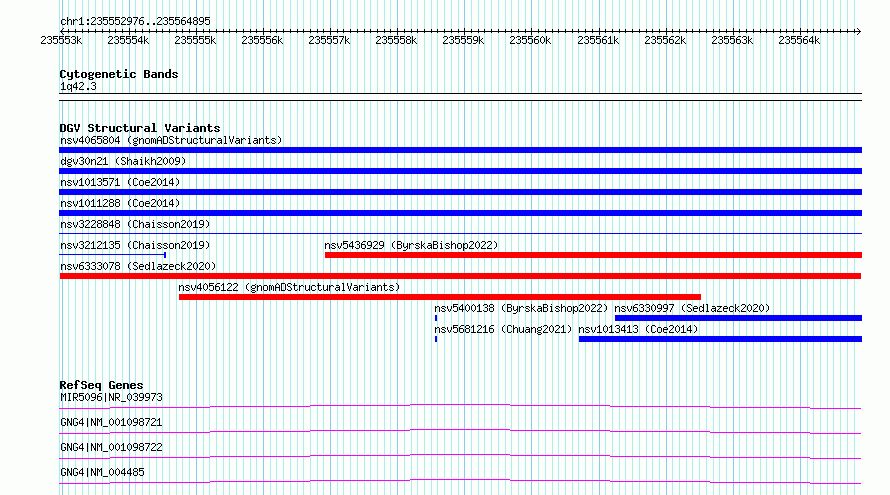The image size is (890, 495).
Task: Click the 235555k ruler tick label
Action: [195, 40]
